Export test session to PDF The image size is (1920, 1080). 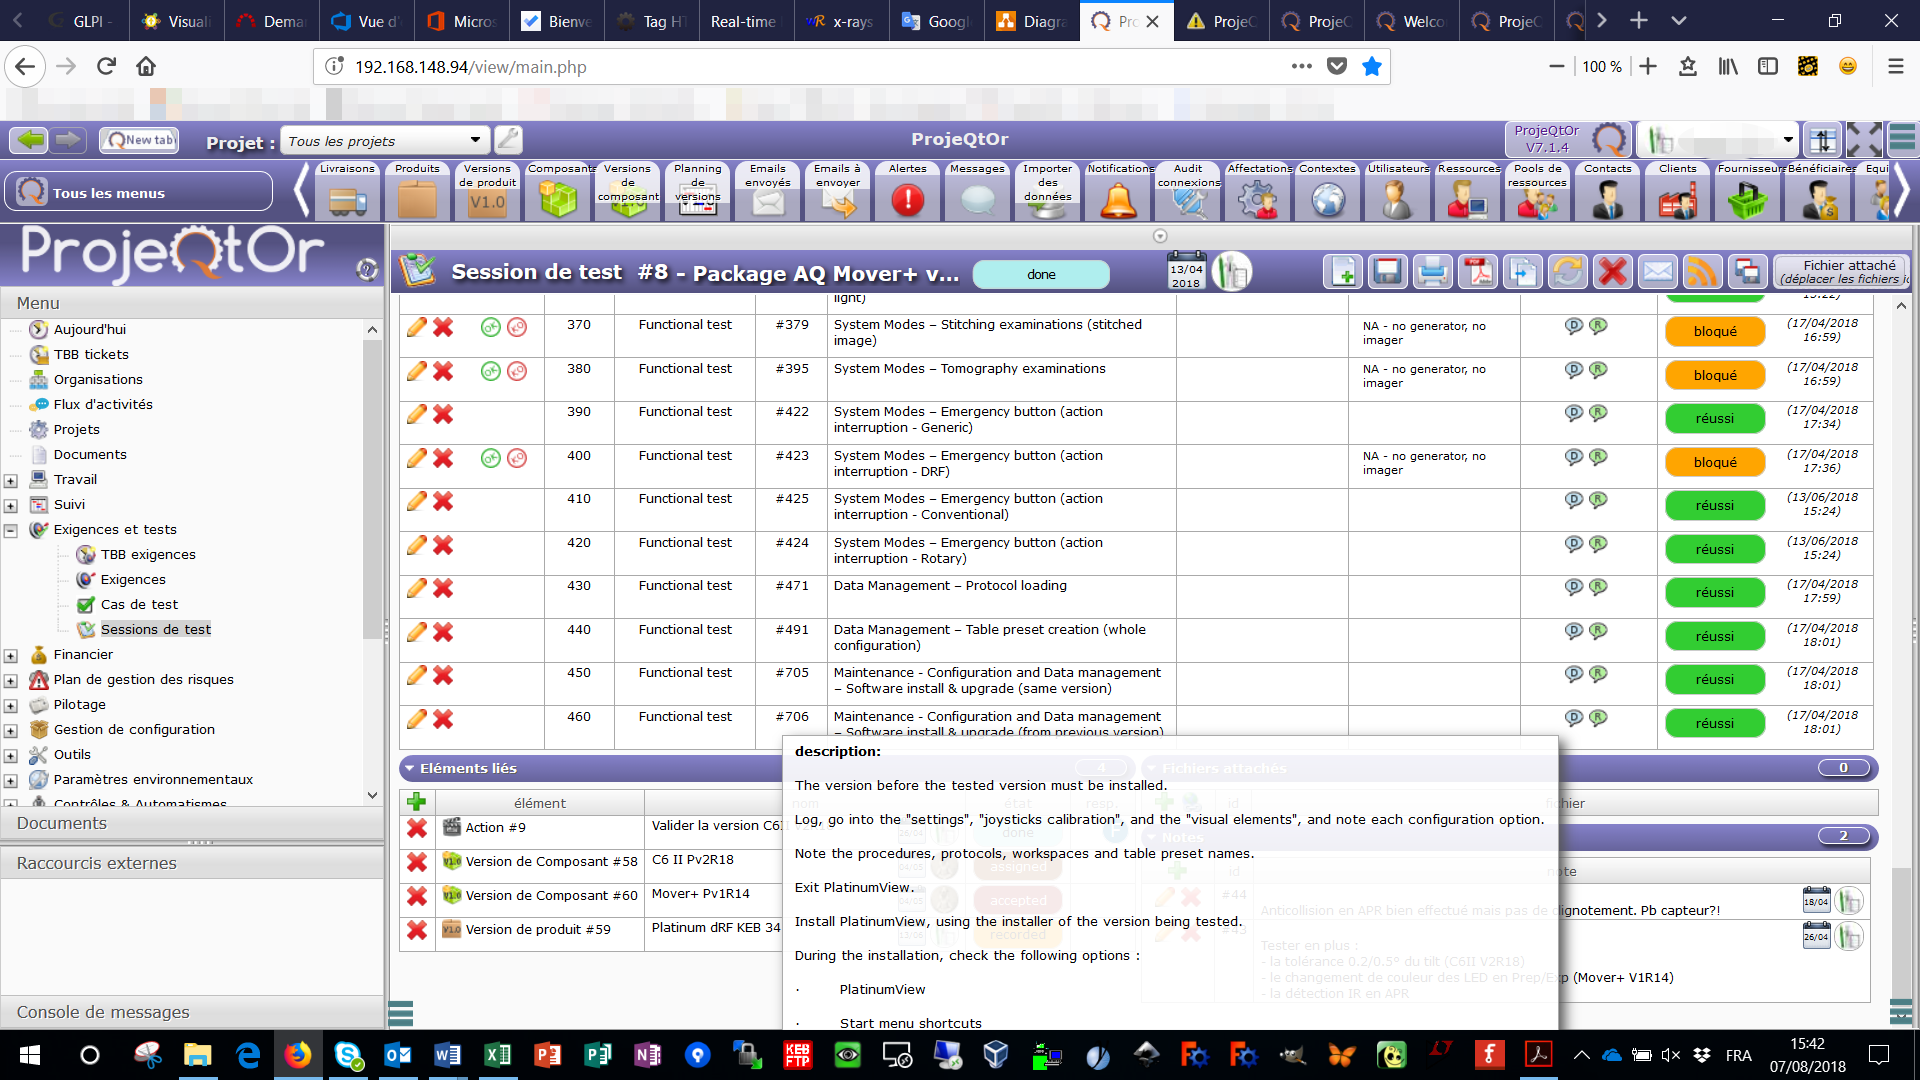point(1478,272)
